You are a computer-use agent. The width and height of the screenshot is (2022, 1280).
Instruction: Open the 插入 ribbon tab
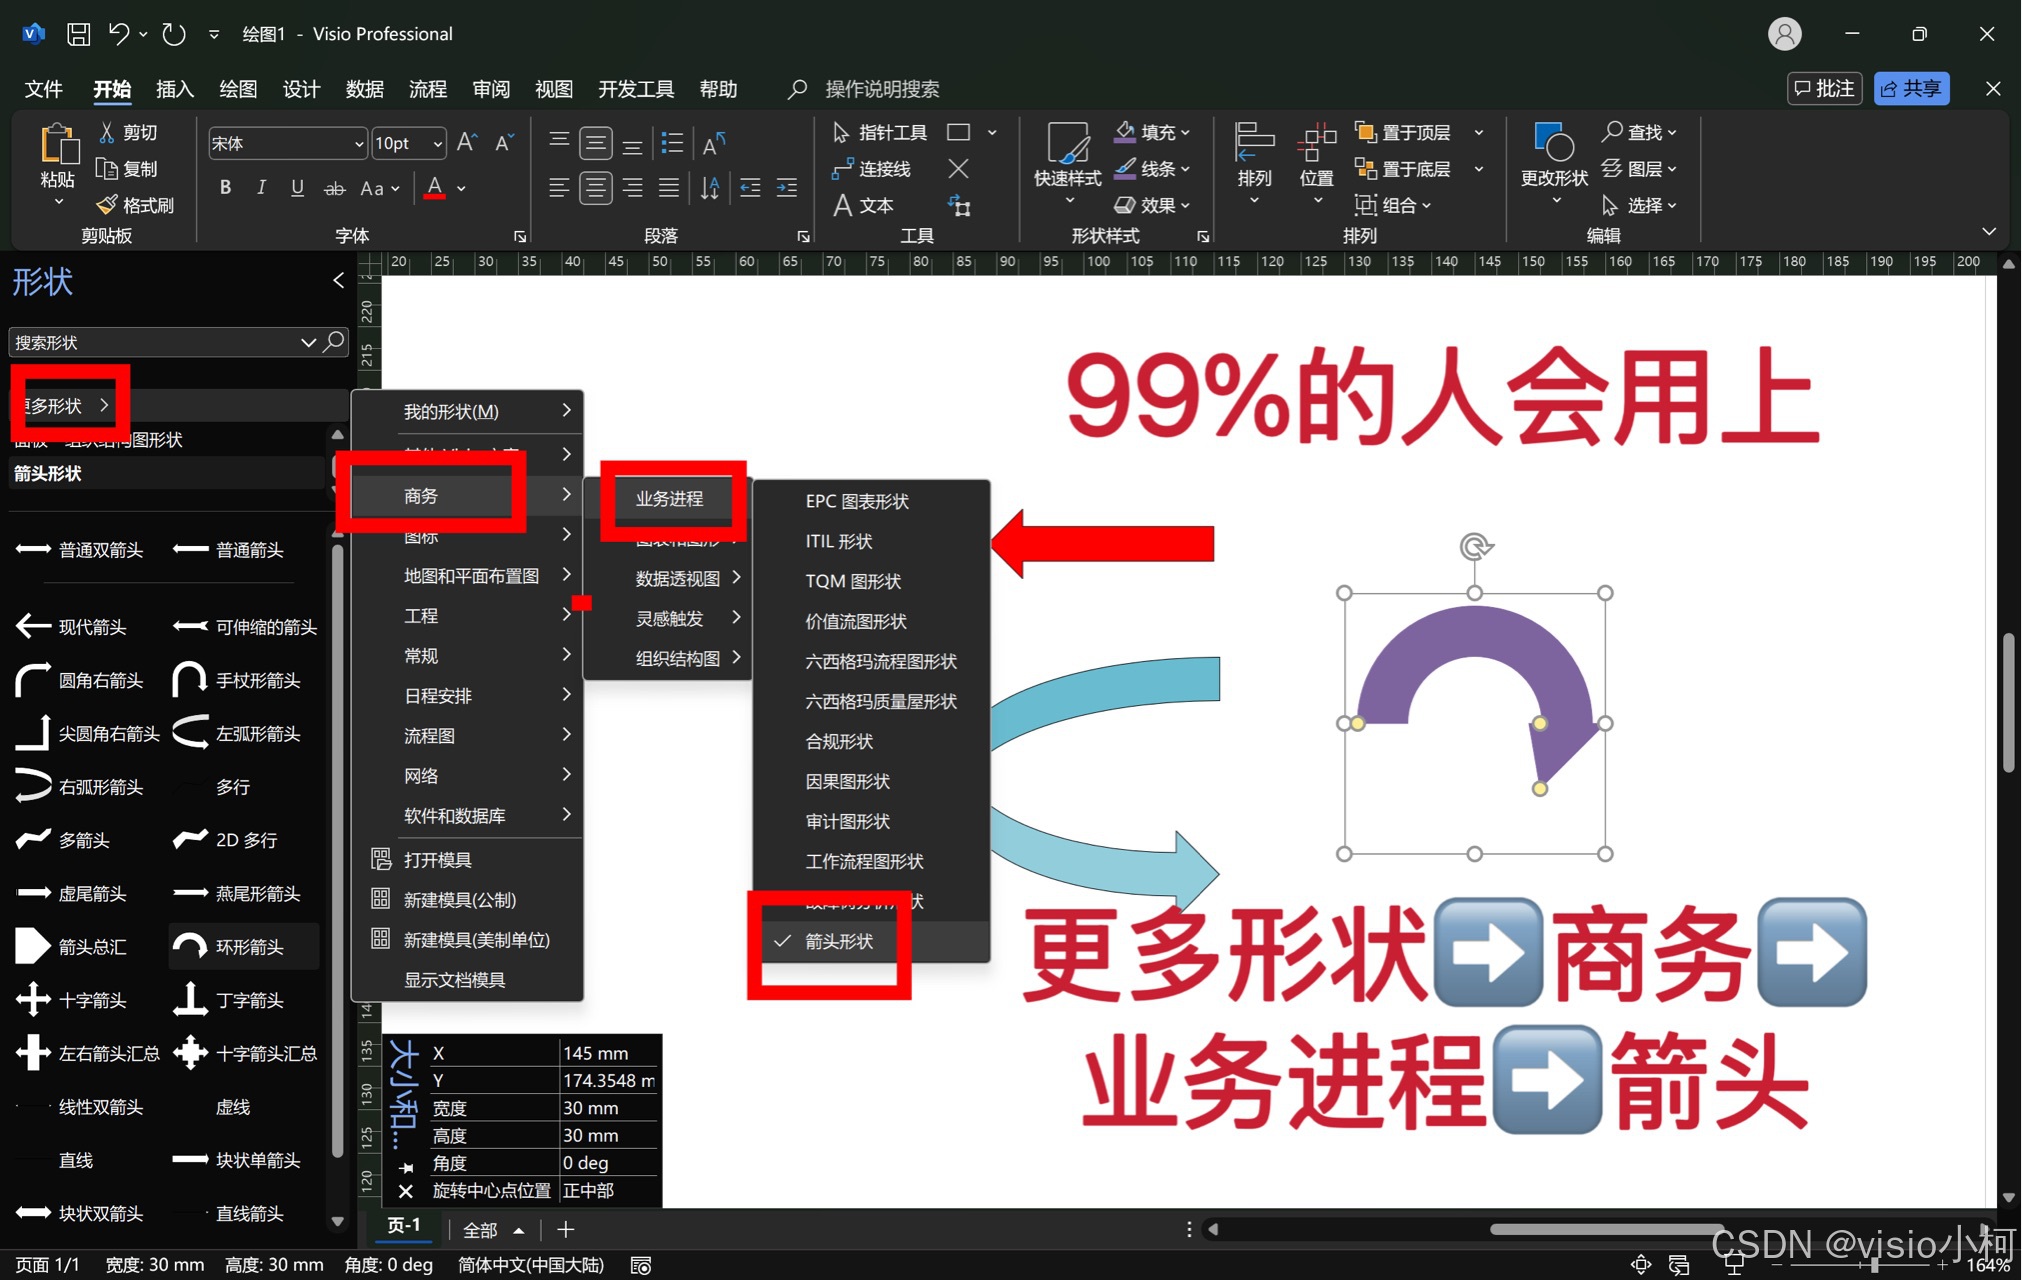click(x=174, y=89)
